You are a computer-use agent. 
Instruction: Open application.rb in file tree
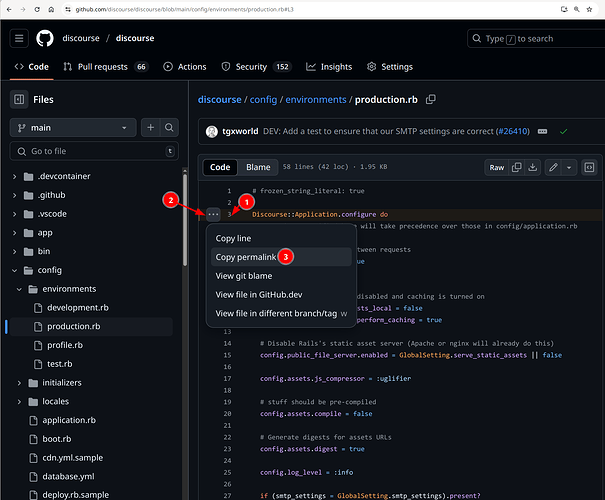tap(69, 420)
